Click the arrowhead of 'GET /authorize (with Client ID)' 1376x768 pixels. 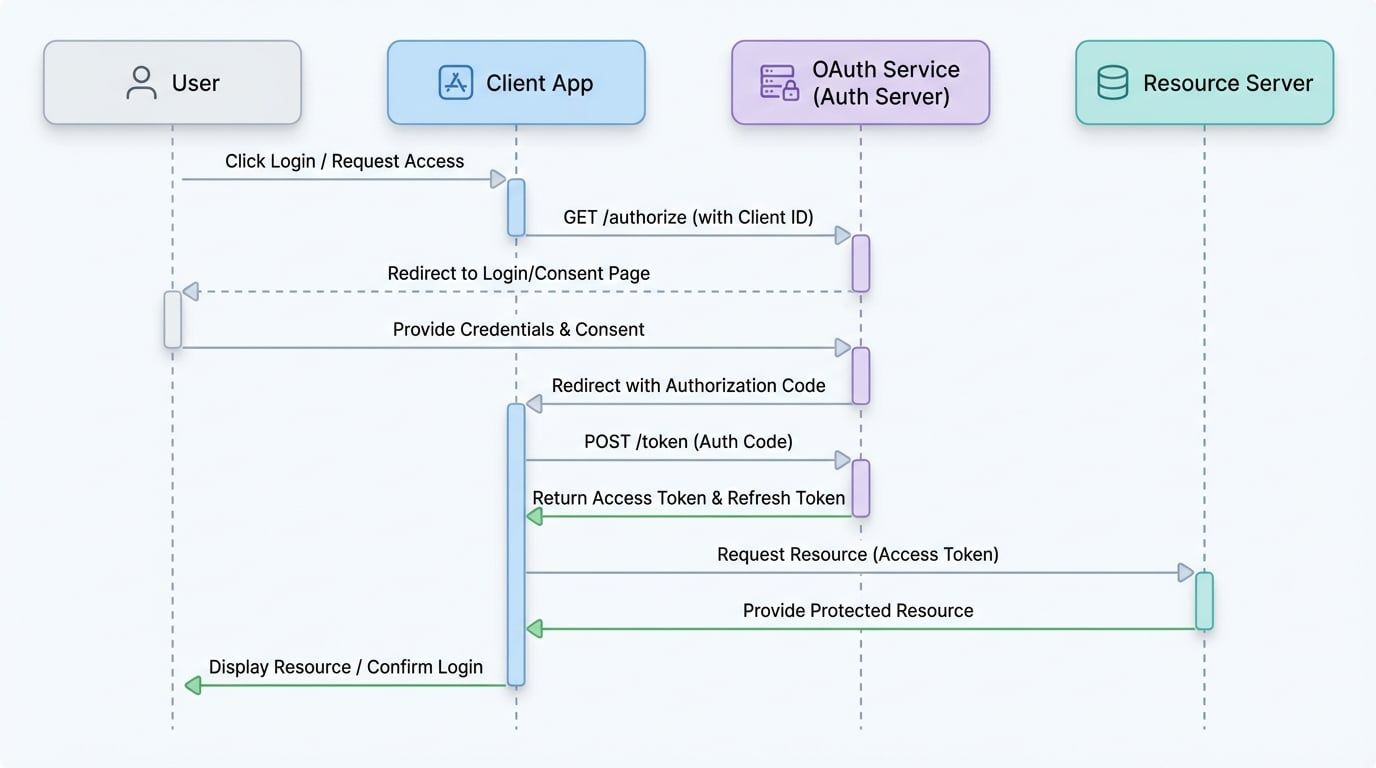click(x=841, y=235)
